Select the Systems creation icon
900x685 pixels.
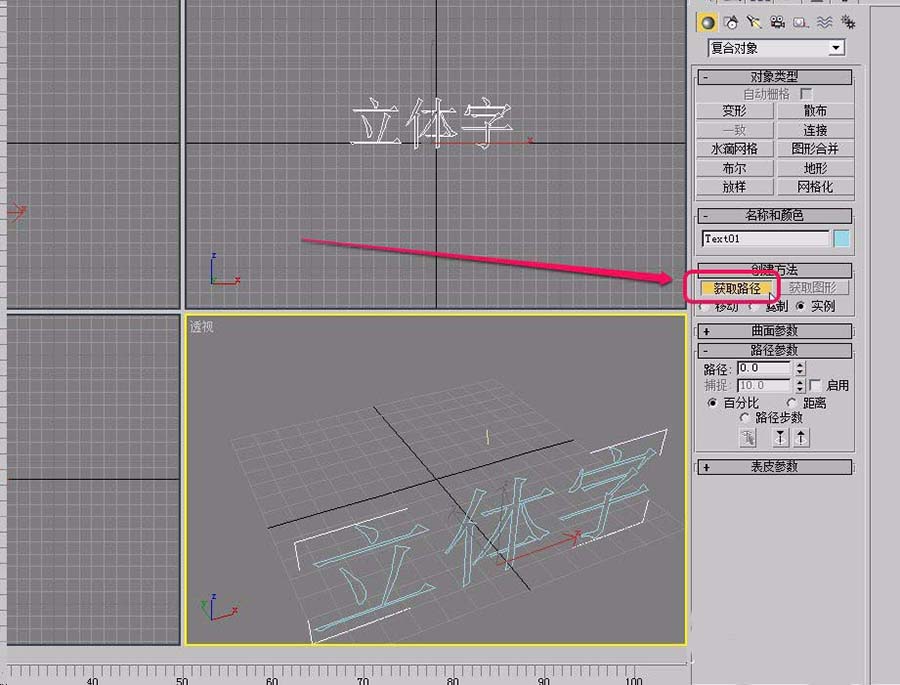tap(848, 22)
